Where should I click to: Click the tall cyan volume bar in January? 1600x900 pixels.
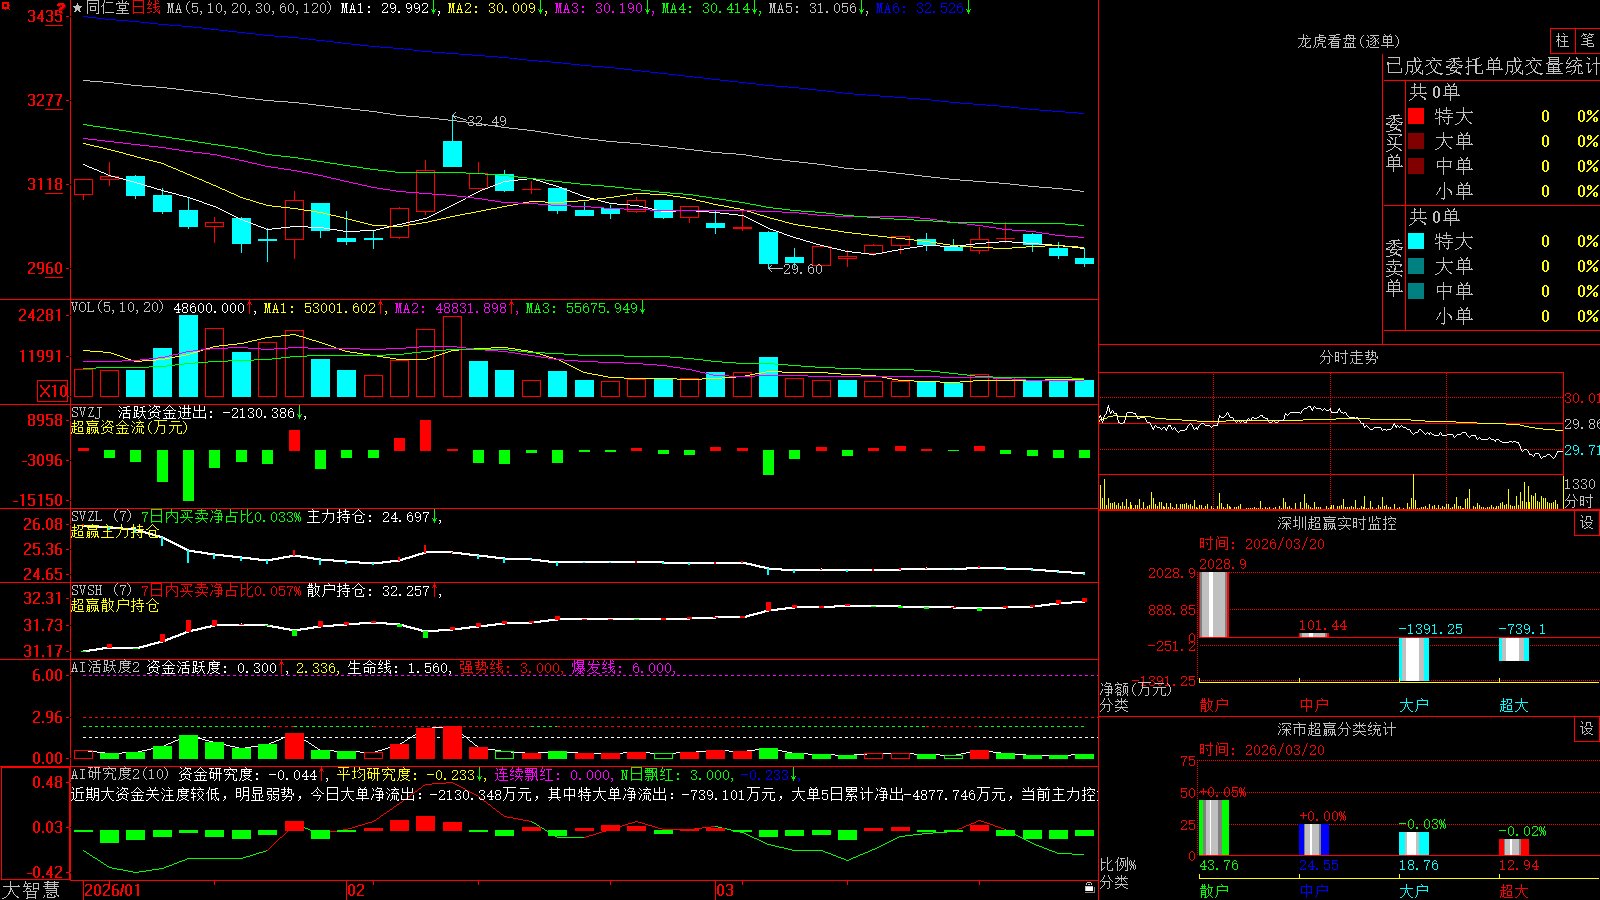(188, 357)
